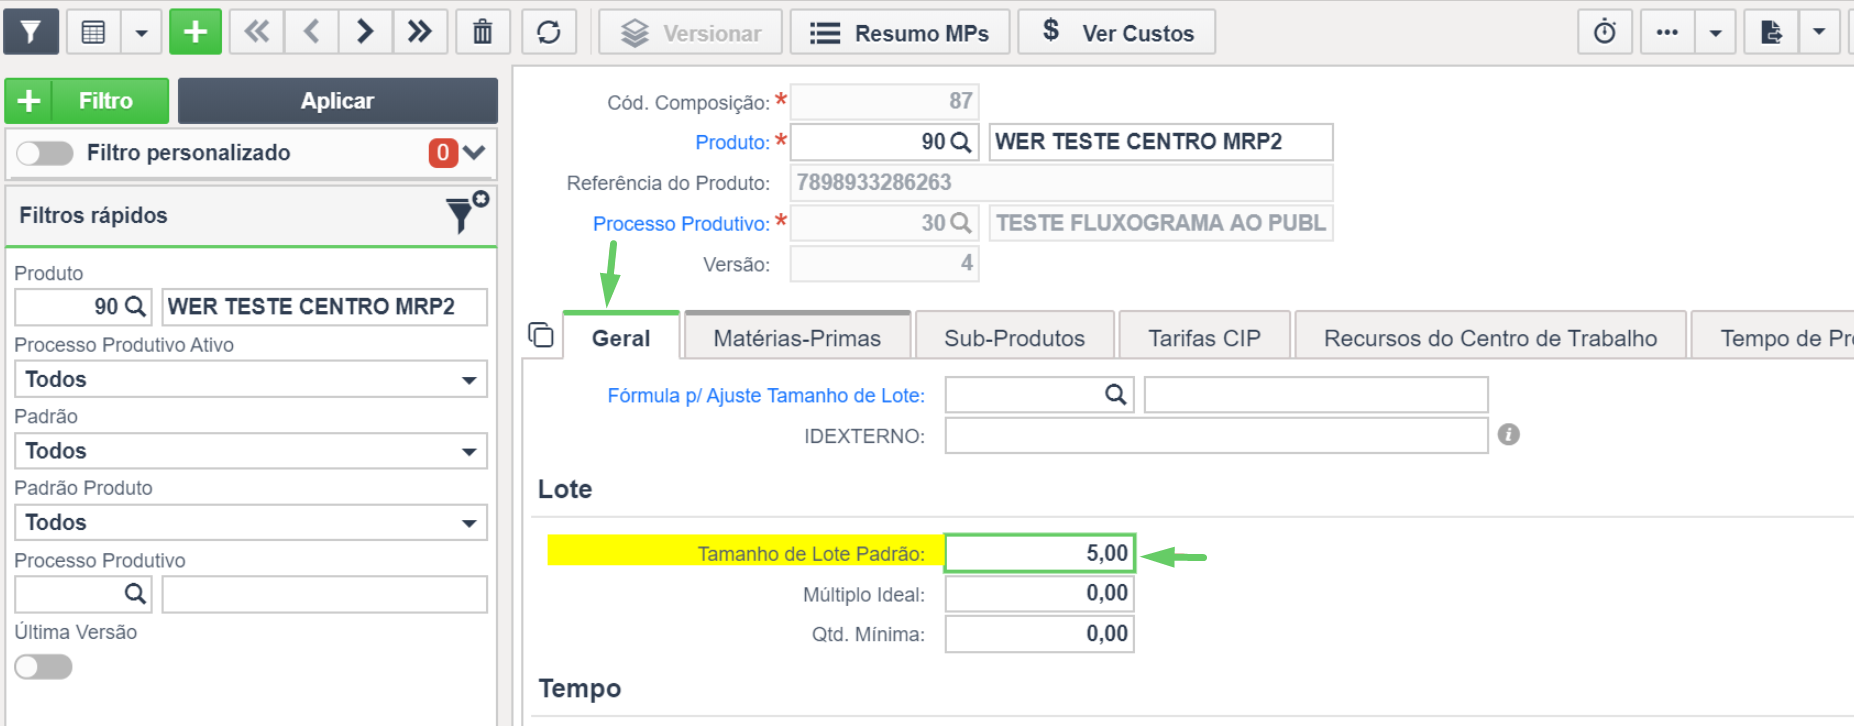
Task: Click Cód. Composição field showing 87
Action: tap(884, 101)
